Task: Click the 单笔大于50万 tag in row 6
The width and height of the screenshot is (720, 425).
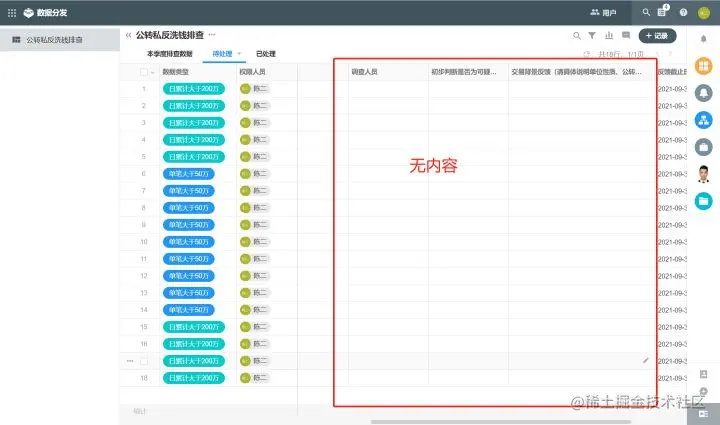Action: tap(189, 174)
